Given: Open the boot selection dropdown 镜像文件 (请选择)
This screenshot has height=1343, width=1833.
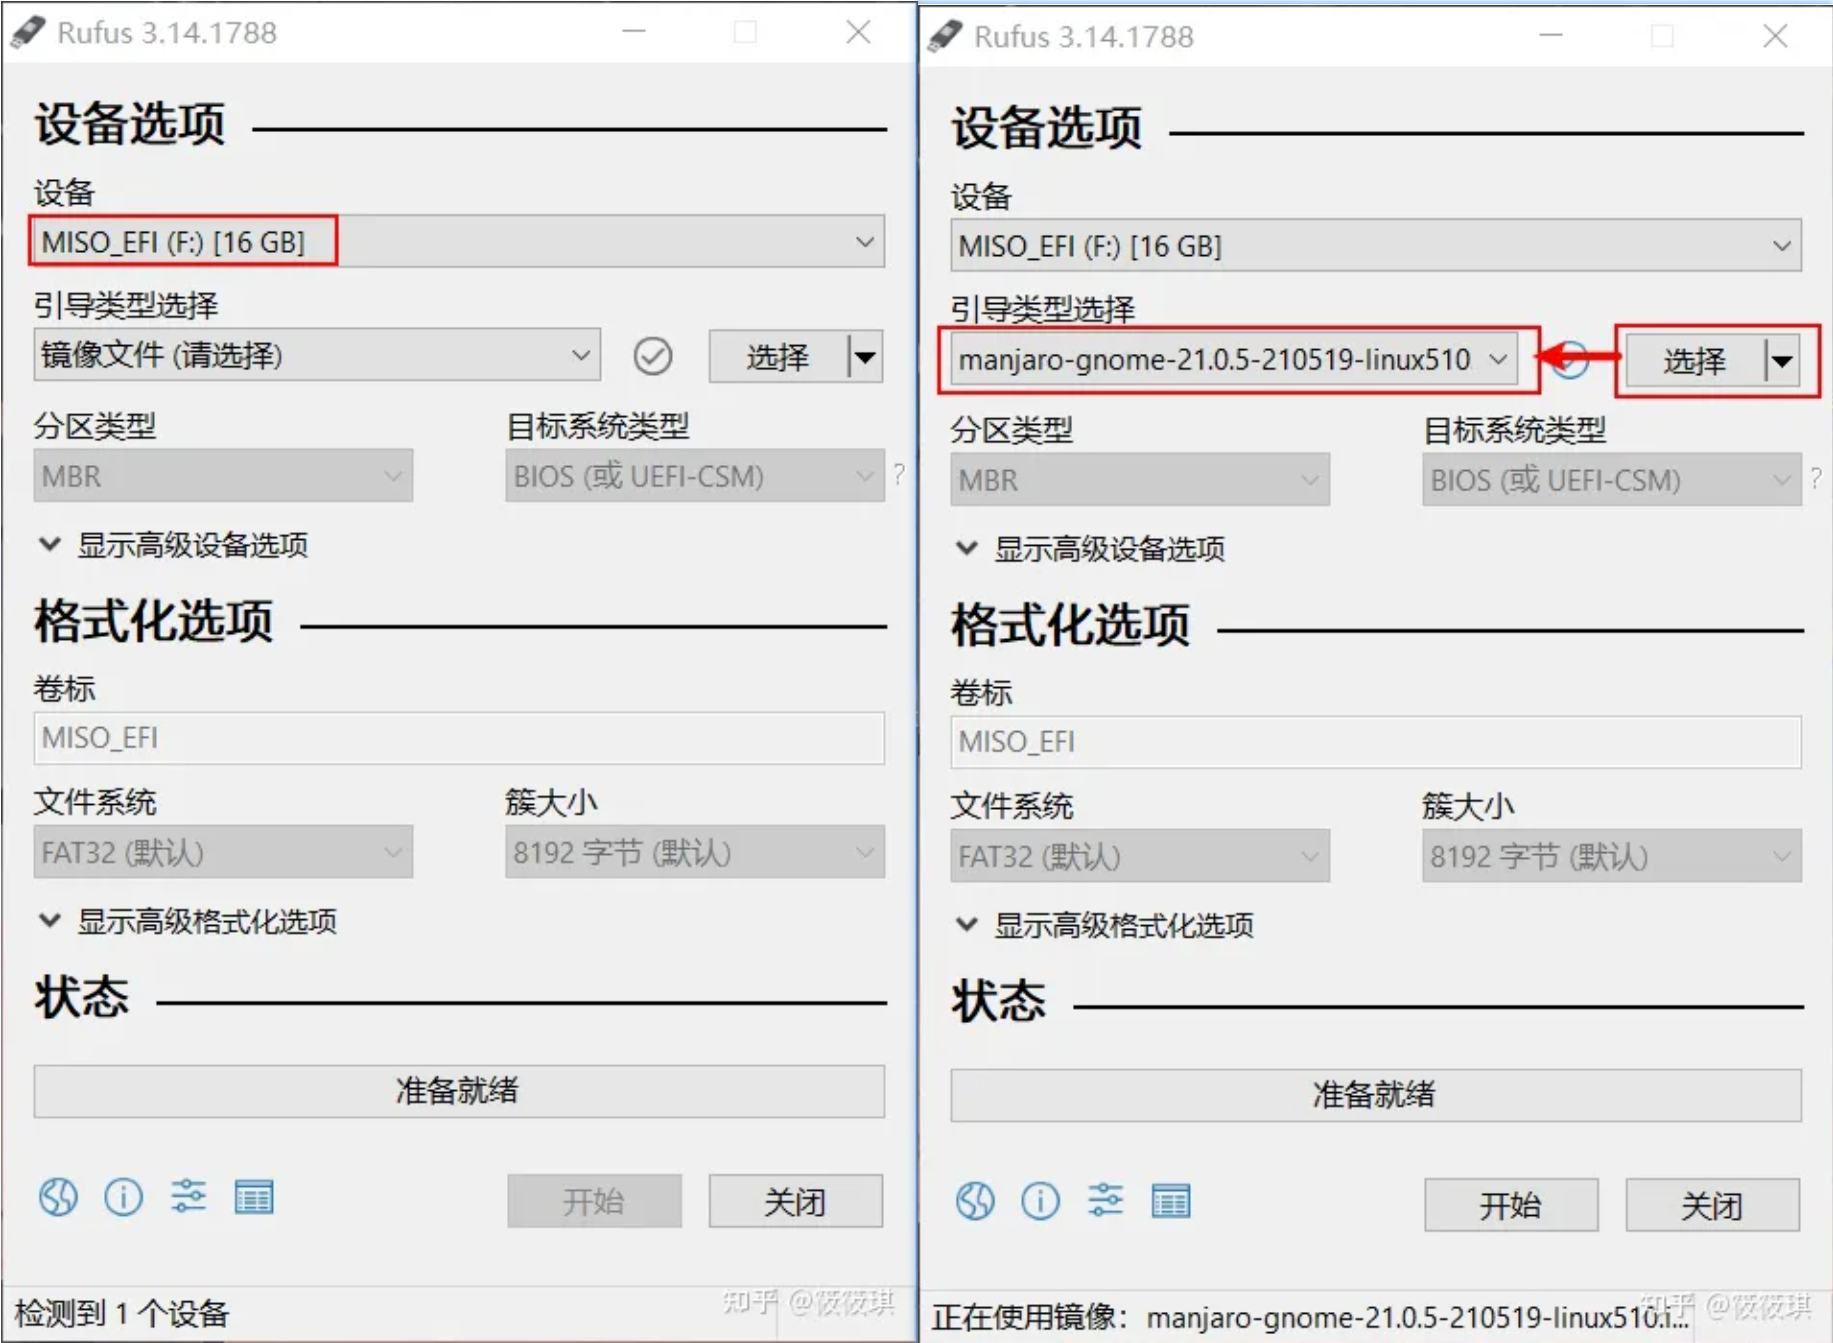Looking at the screenshot, I should (x=317, y=355).
